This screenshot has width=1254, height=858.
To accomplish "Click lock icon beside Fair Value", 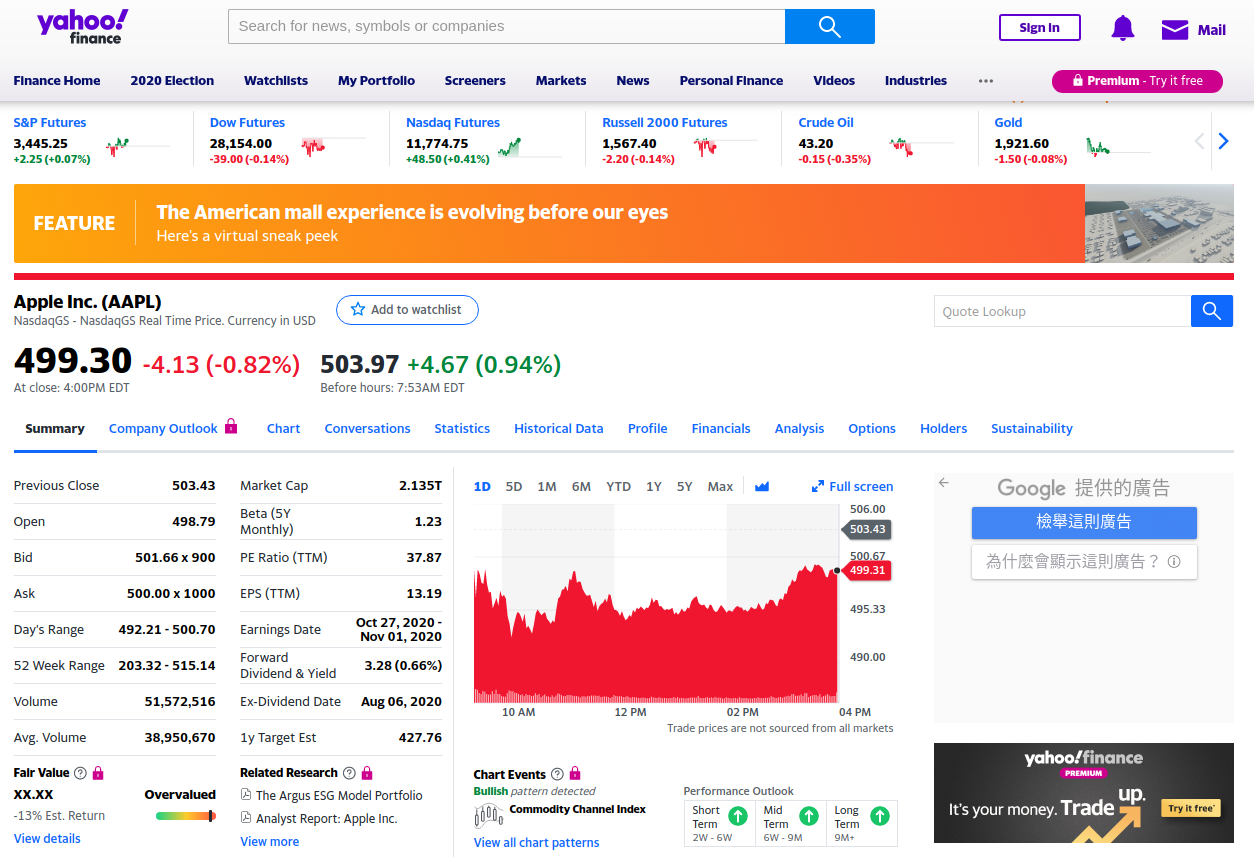I will point(98,773).
